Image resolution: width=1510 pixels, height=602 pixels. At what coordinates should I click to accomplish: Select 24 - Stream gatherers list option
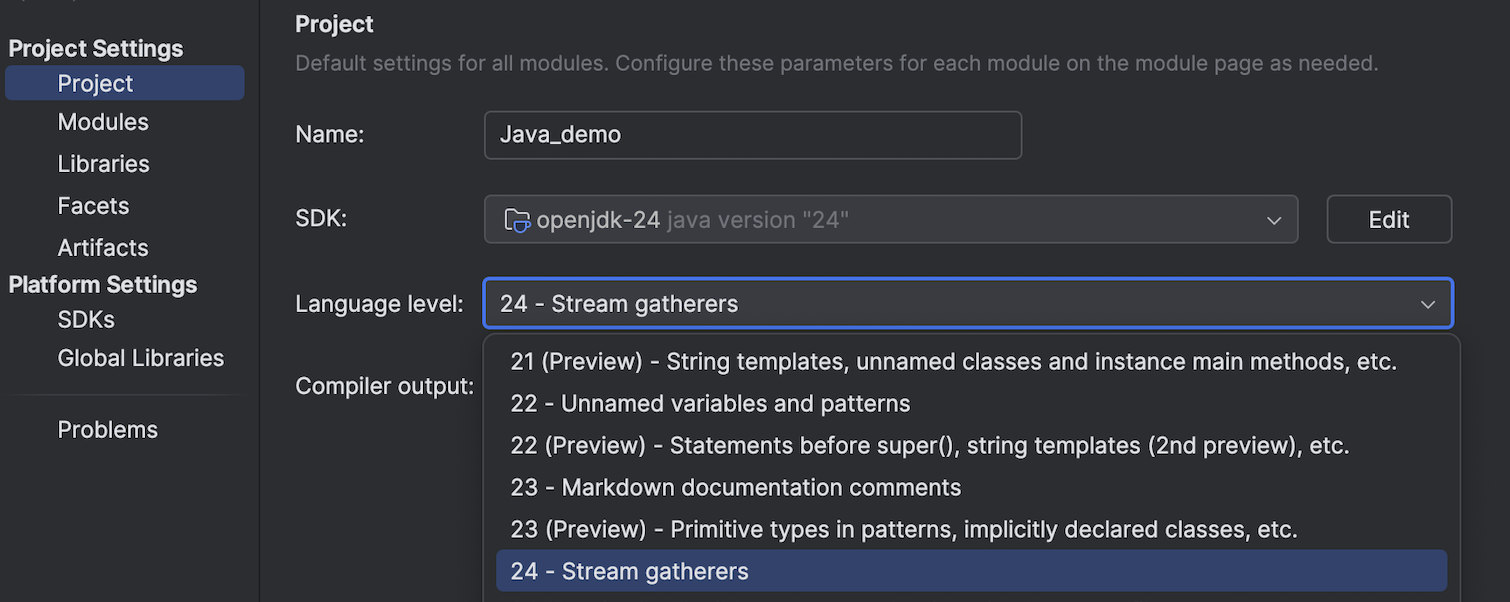point(629,572)
